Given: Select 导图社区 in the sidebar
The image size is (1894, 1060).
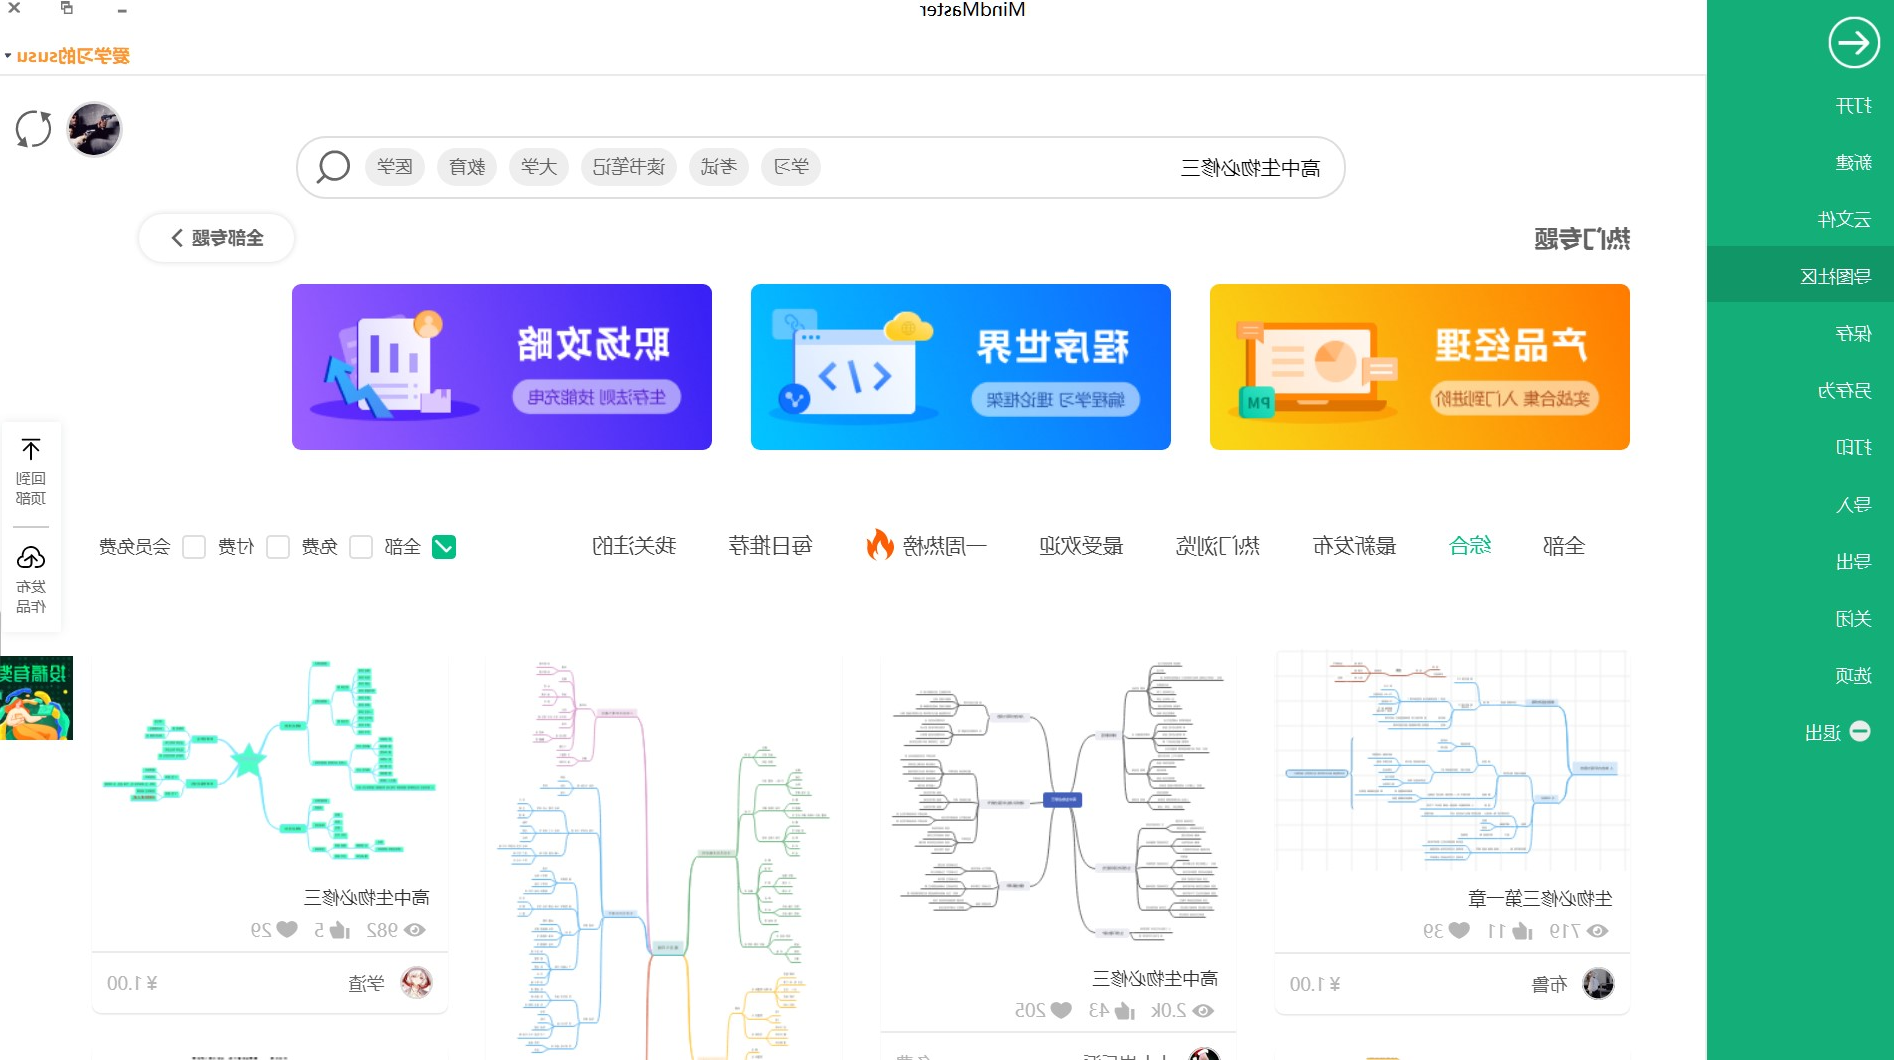Looking at the screenshot, I should pyautogui.click(x=1800, y=275).
